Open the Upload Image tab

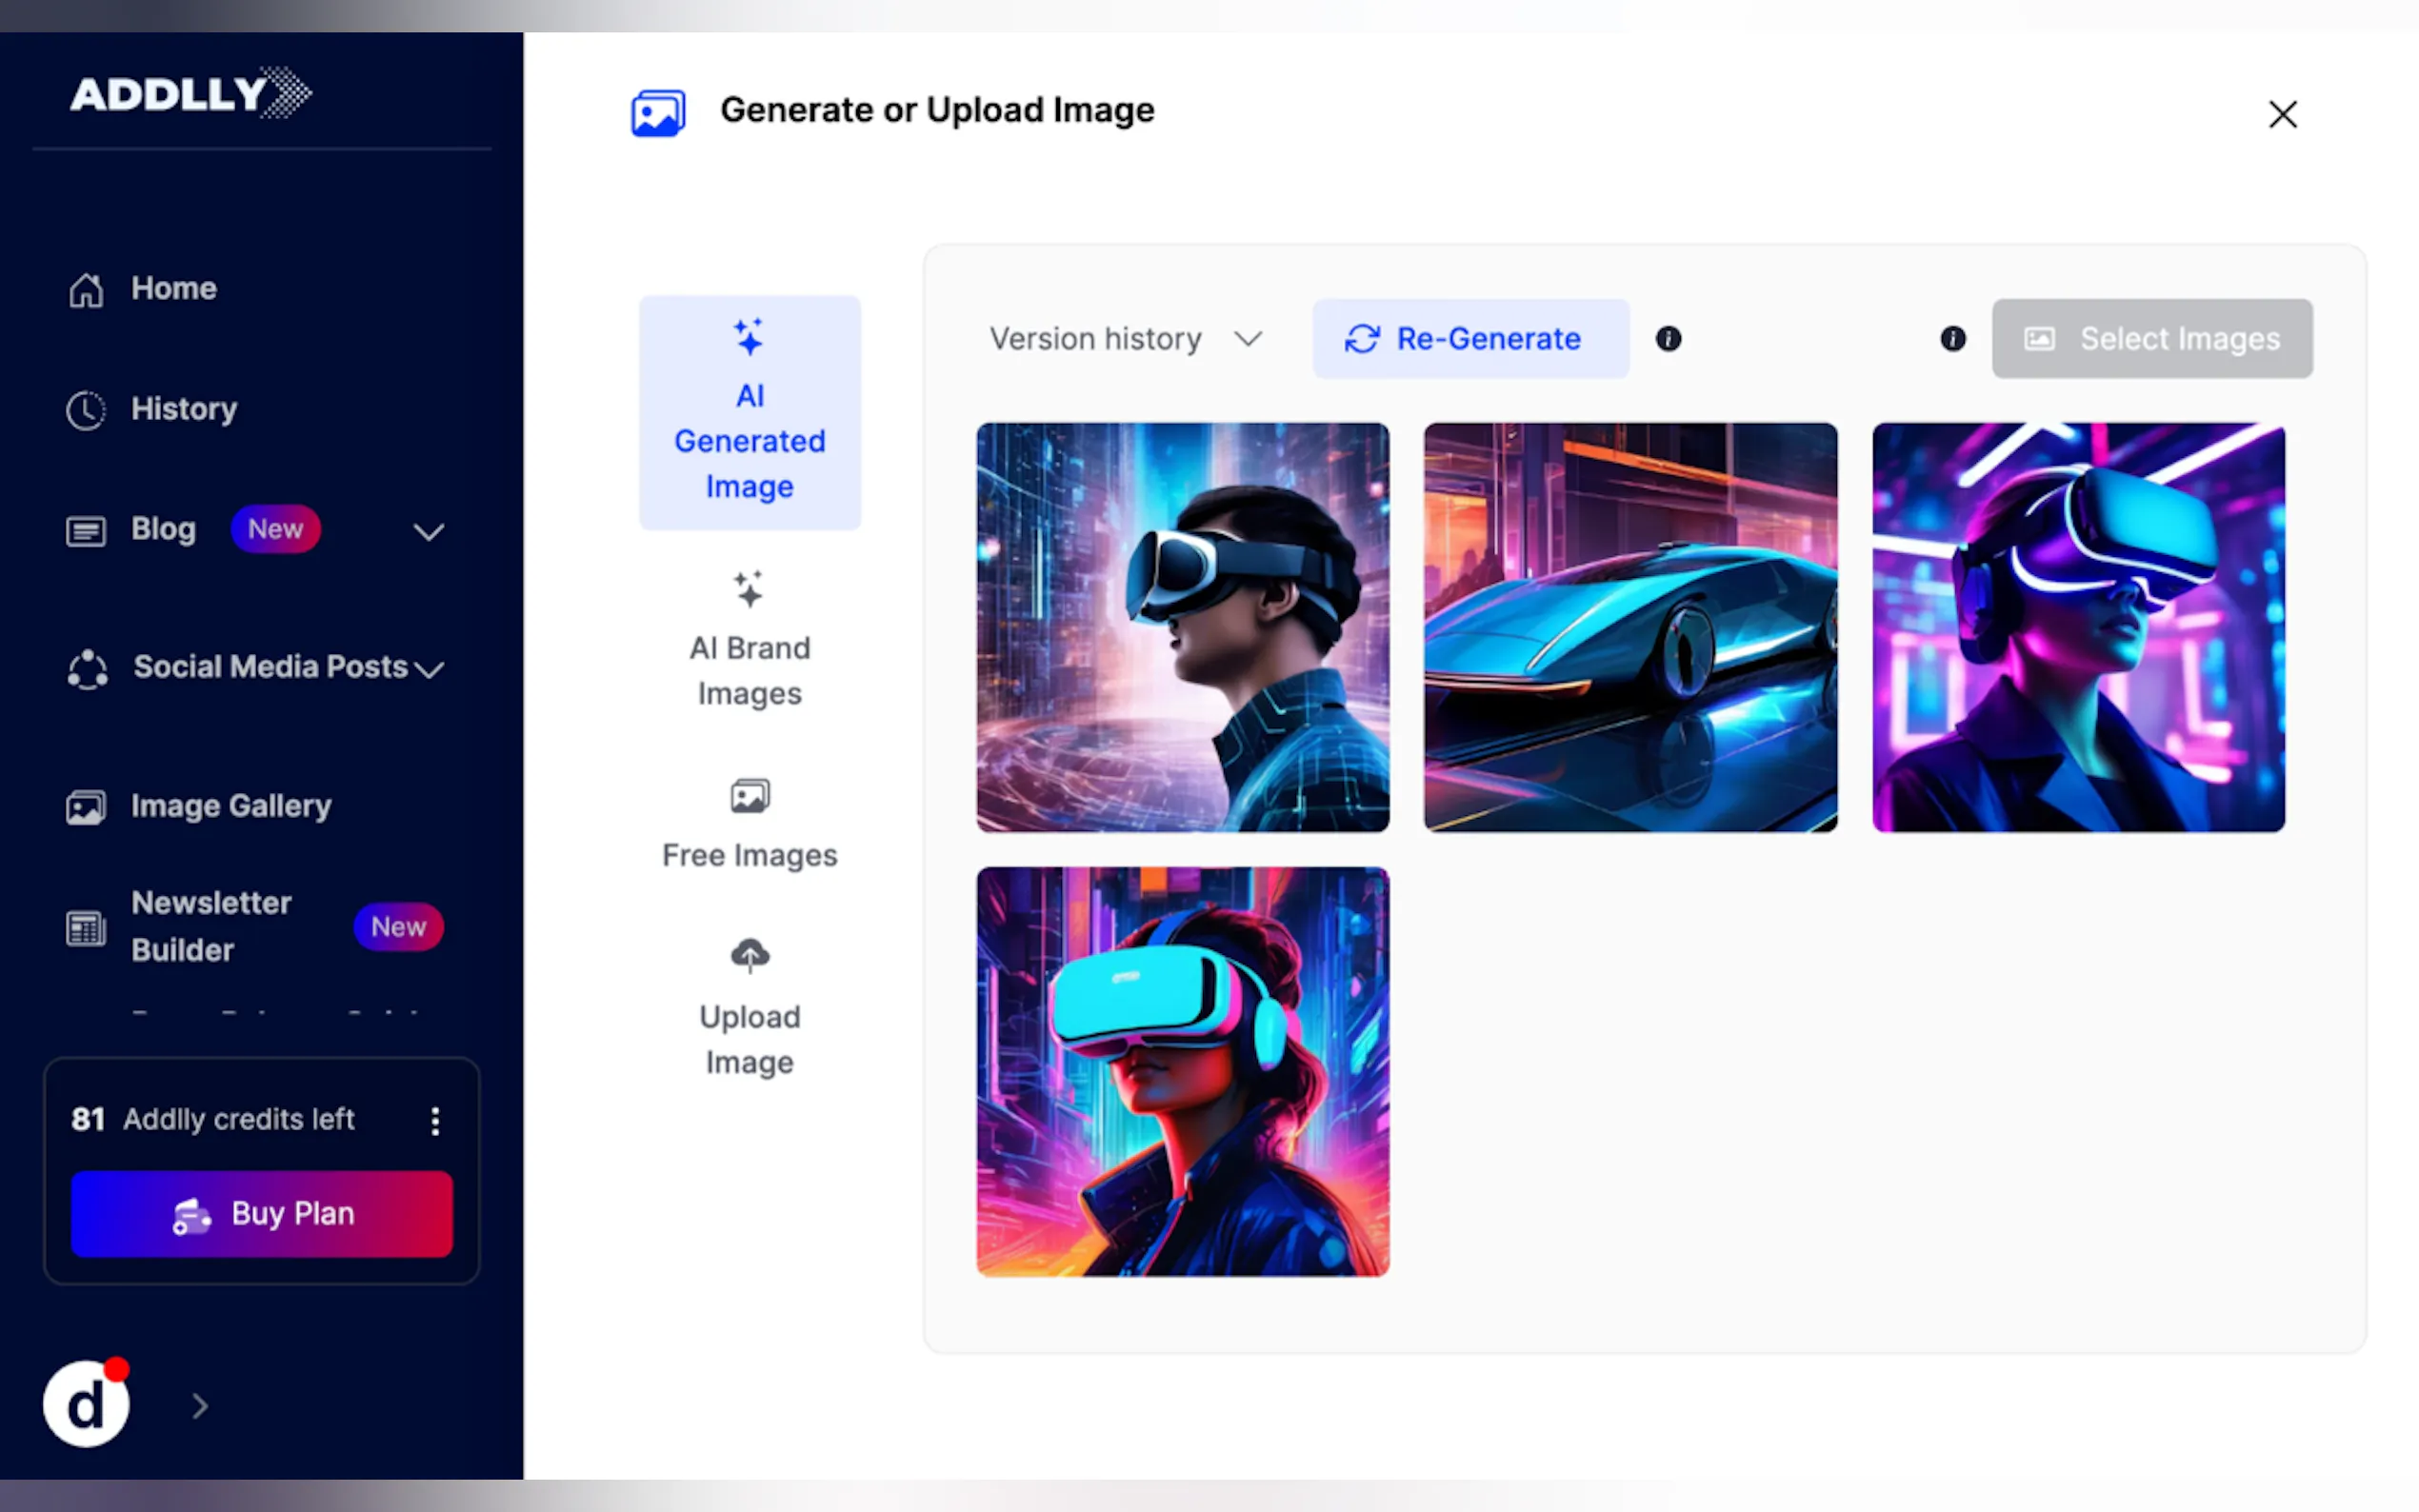749,1007
